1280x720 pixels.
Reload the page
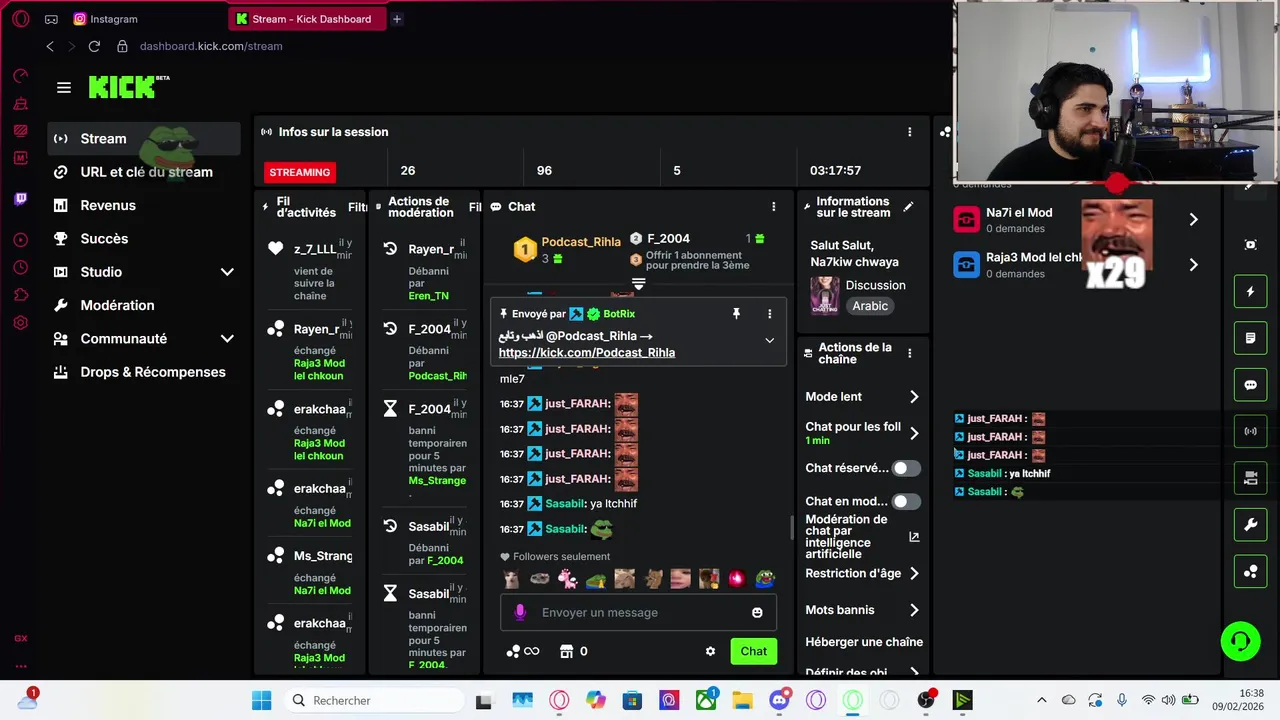(94, 46)
